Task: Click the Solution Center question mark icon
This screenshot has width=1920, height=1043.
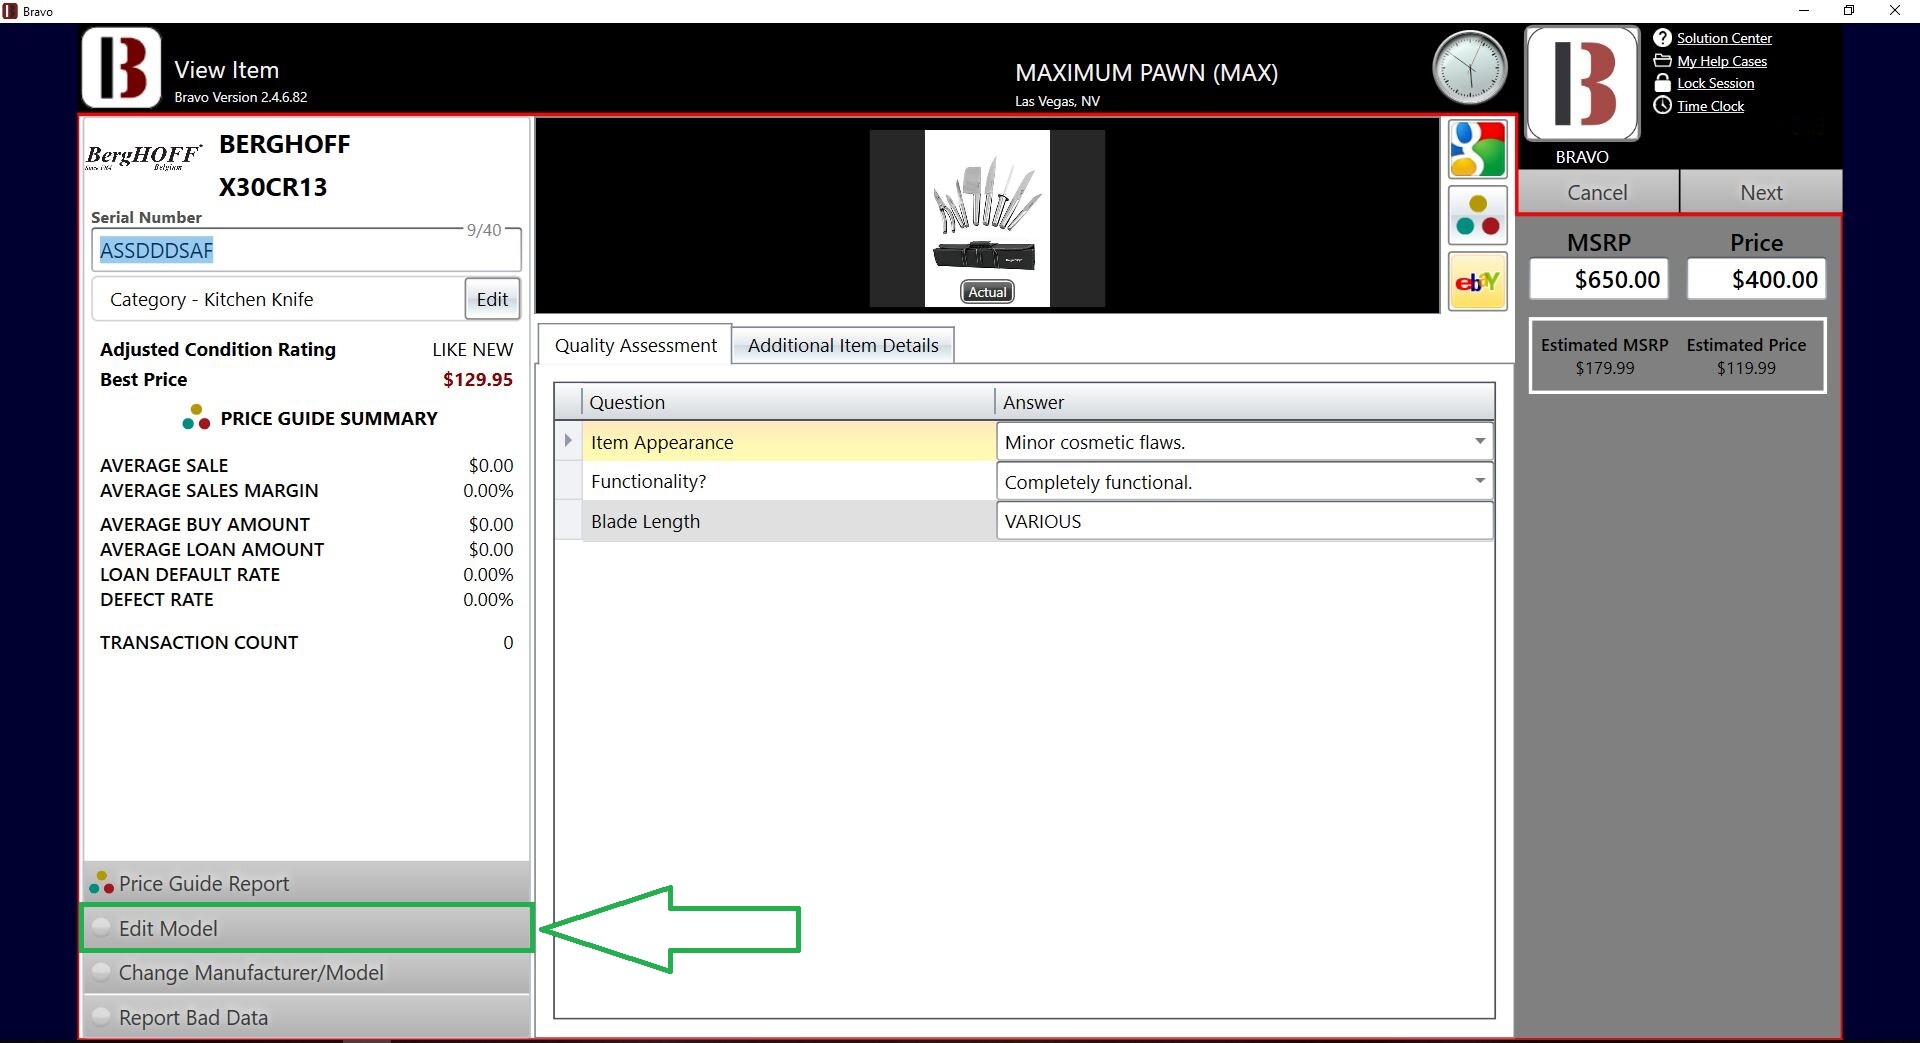Action: click(1662, 38)
